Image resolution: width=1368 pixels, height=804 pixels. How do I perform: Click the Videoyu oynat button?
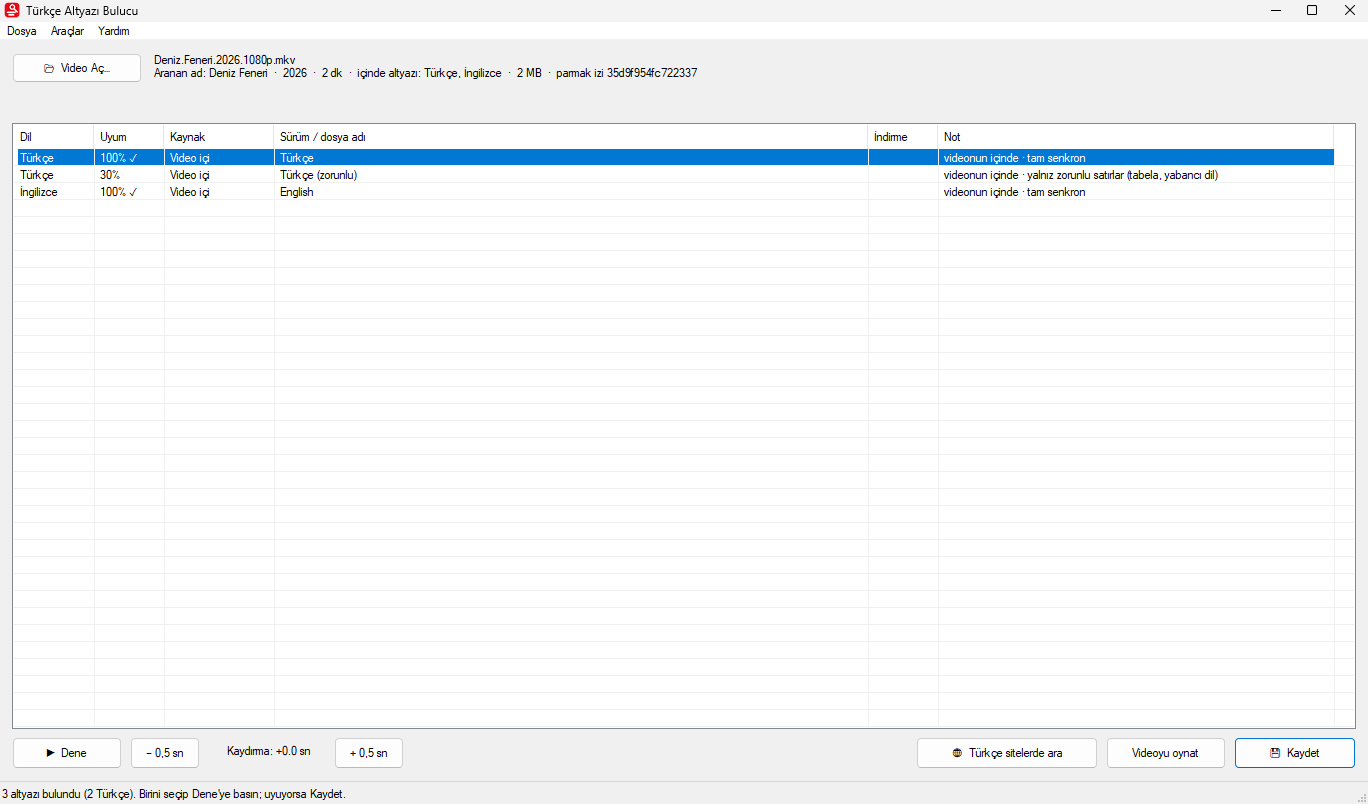(x=1166, y=753)
